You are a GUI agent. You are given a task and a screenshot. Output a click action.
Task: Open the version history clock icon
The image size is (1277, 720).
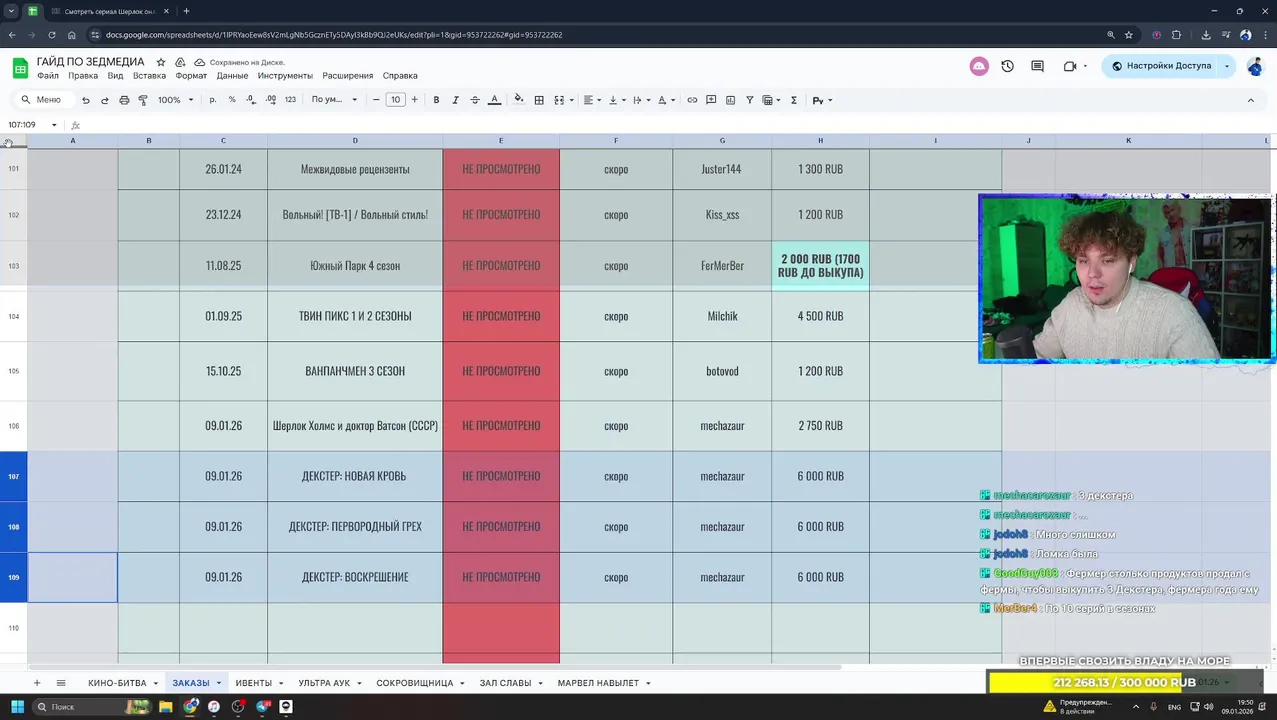pos(1007,66)
